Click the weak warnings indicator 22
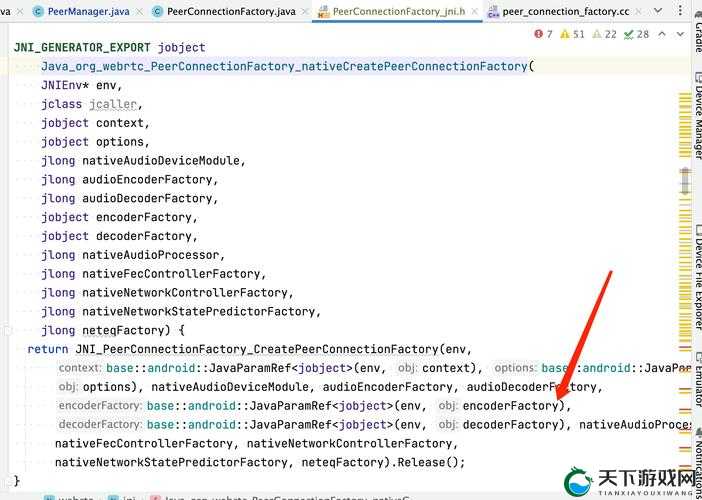702x500 pixels. (604, 34)
